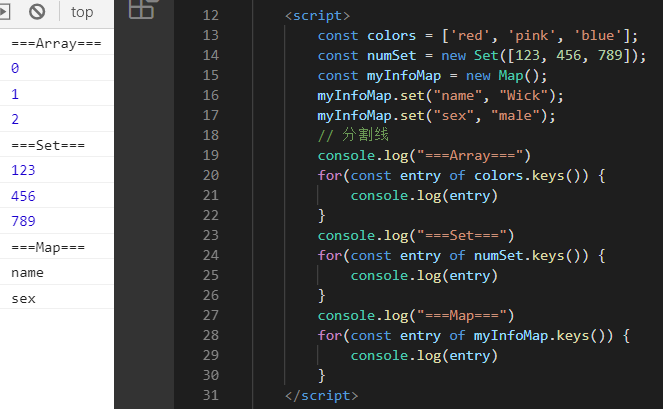Click the "Wick" string on line 16
Viewport: 663px width, 409px height.
click(524, 96)
